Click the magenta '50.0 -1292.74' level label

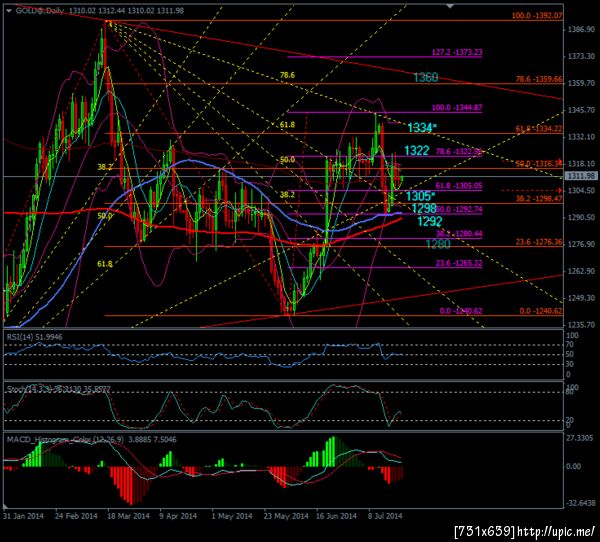click(460, 209)
